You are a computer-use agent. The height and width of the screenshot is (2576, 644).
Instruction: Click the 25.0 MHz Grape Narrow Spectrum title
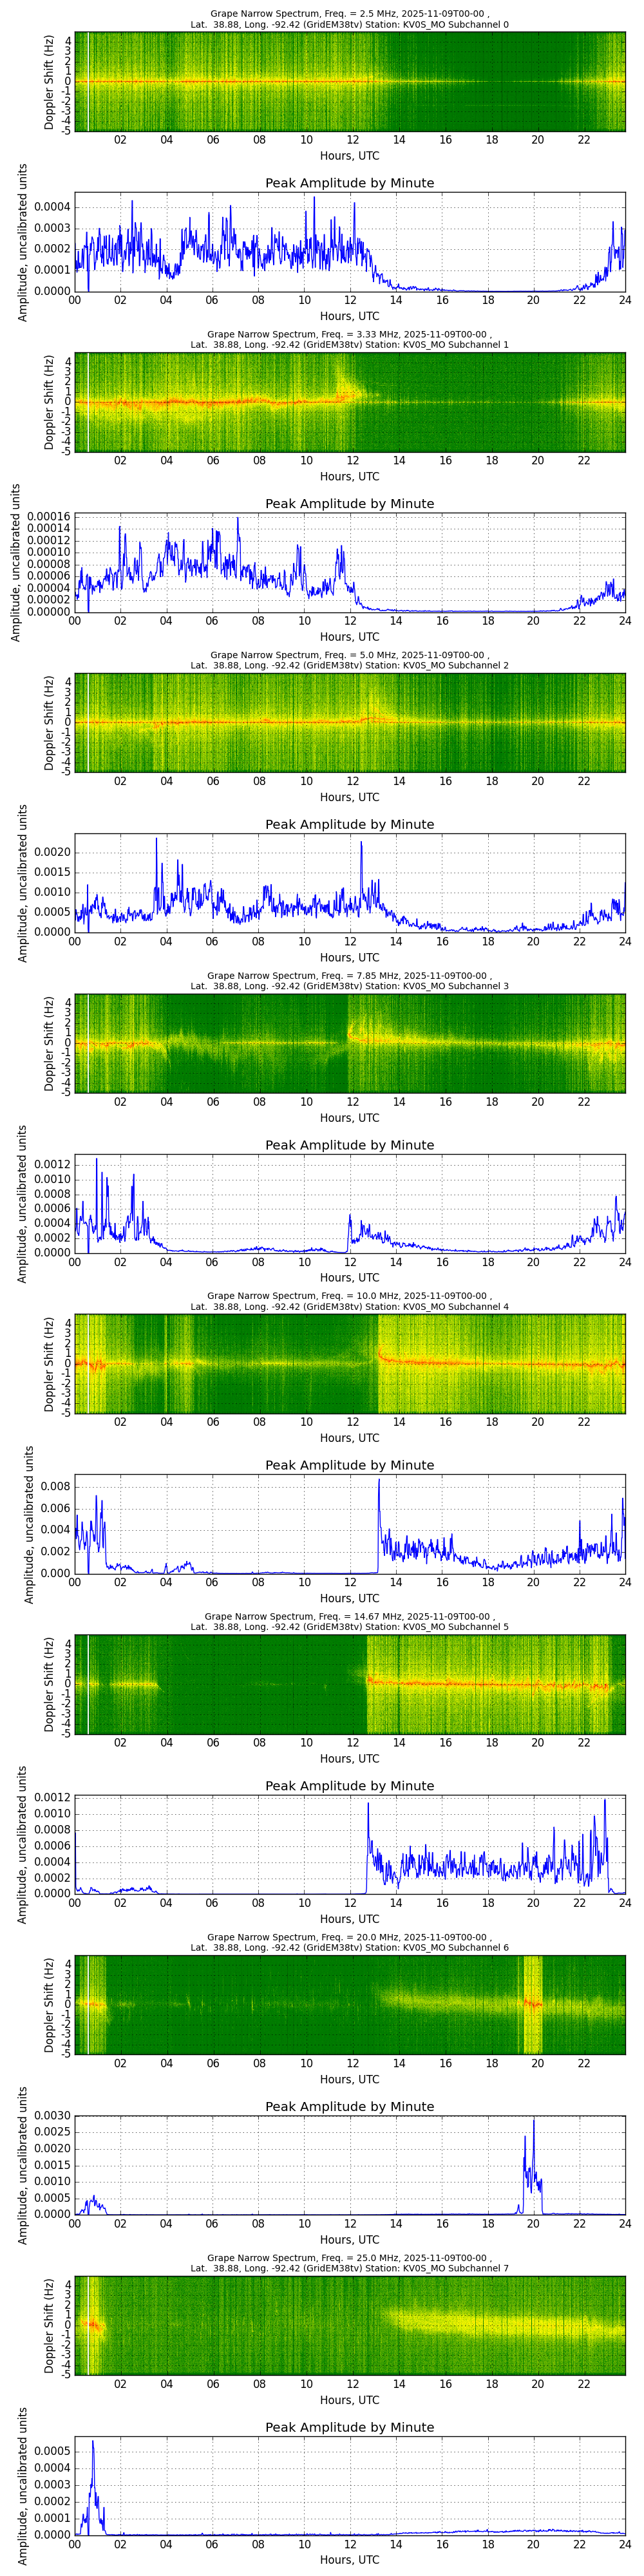(x=349, y=2265)
